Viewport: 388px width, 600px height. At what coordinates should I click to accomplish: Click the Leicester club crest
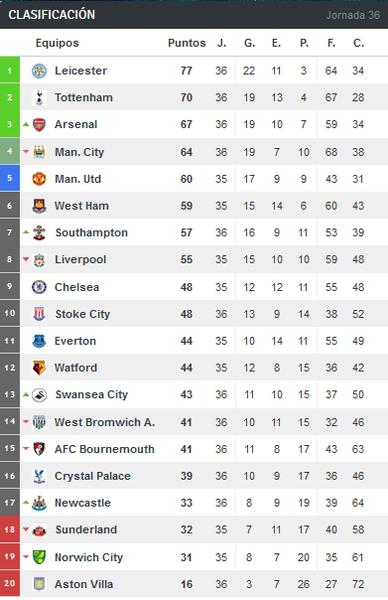pyautogui.click(x=39, y=71)
